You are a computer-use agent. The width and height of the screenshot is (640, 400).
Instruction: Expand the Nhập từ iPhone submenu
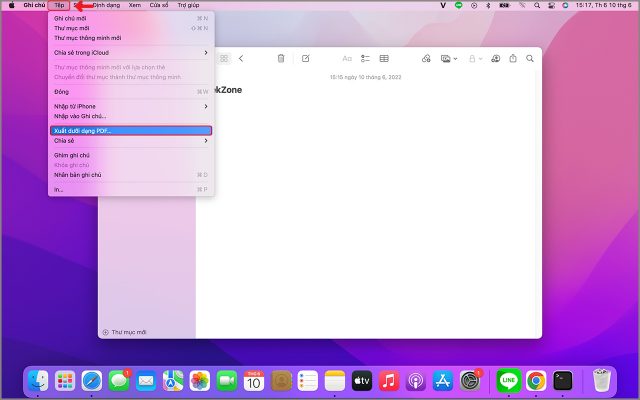click(x=130, y=106)
